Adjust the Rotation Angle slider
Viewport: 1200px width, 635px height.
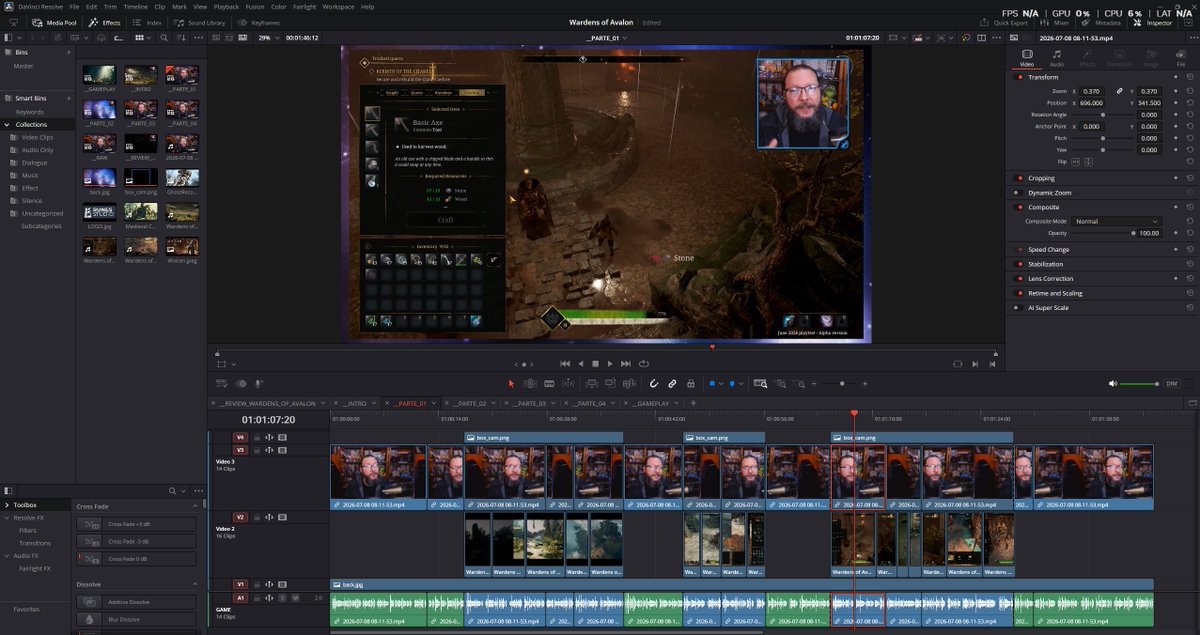(x=1102, y=114)
